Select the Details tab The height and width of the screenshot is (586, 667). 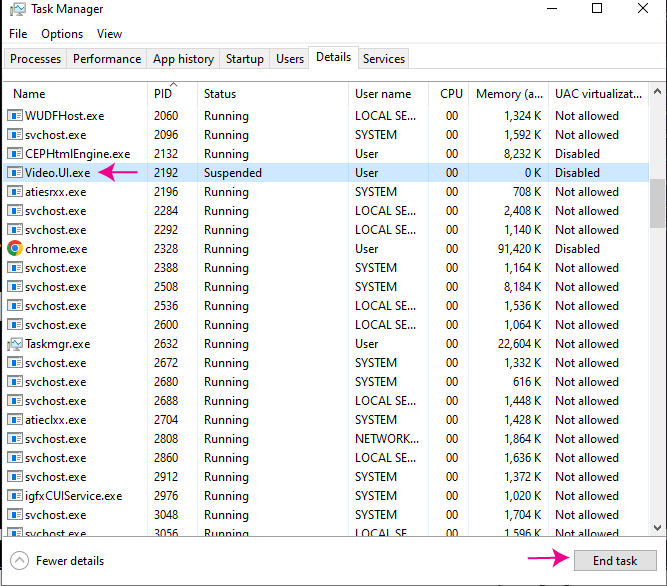click(334, 57)
